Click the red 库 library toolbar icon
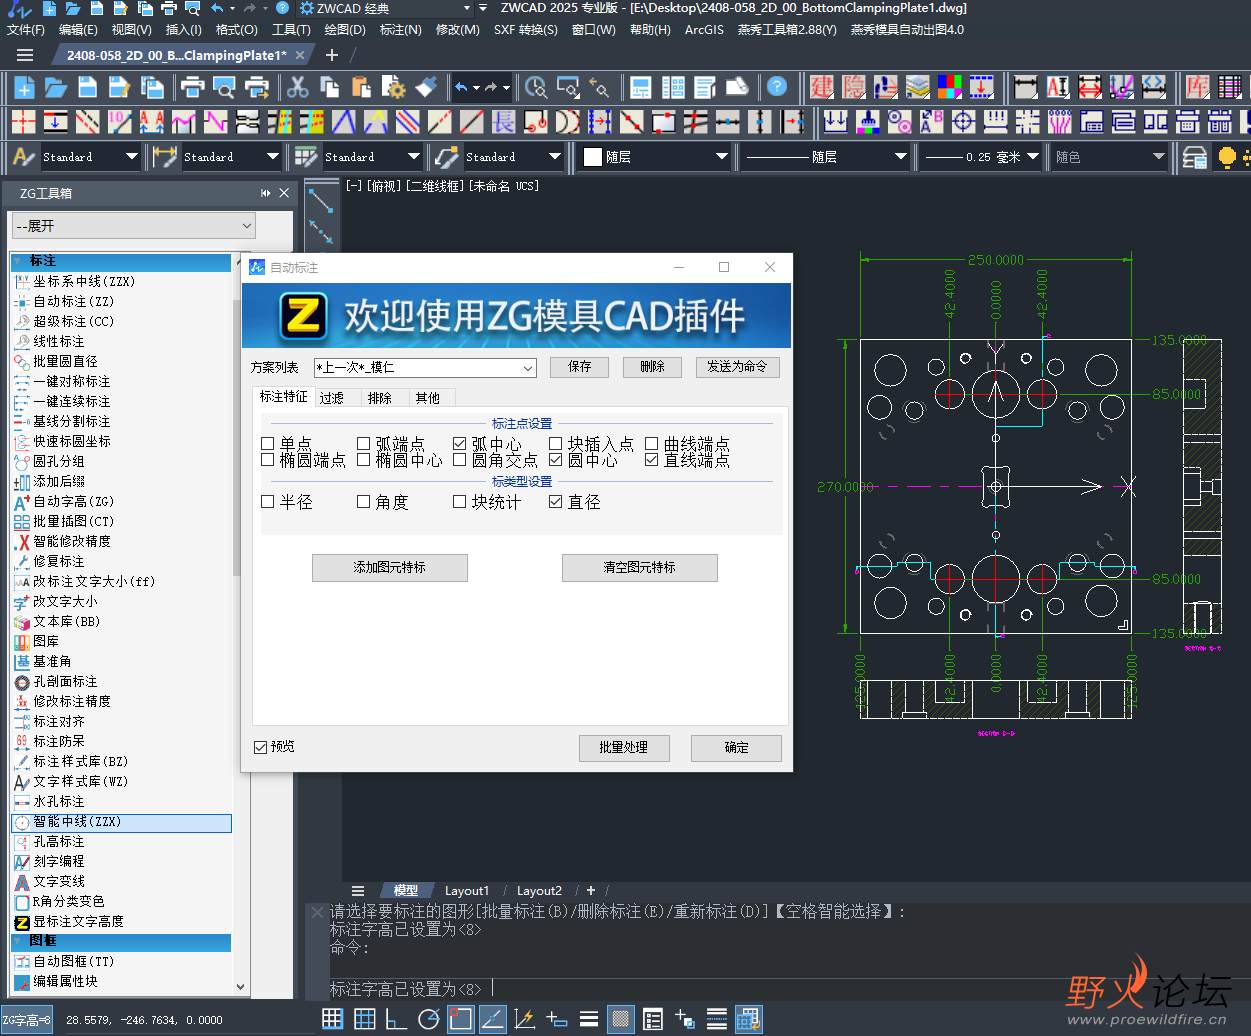 pyautogui.click(x=1198, y=87)
